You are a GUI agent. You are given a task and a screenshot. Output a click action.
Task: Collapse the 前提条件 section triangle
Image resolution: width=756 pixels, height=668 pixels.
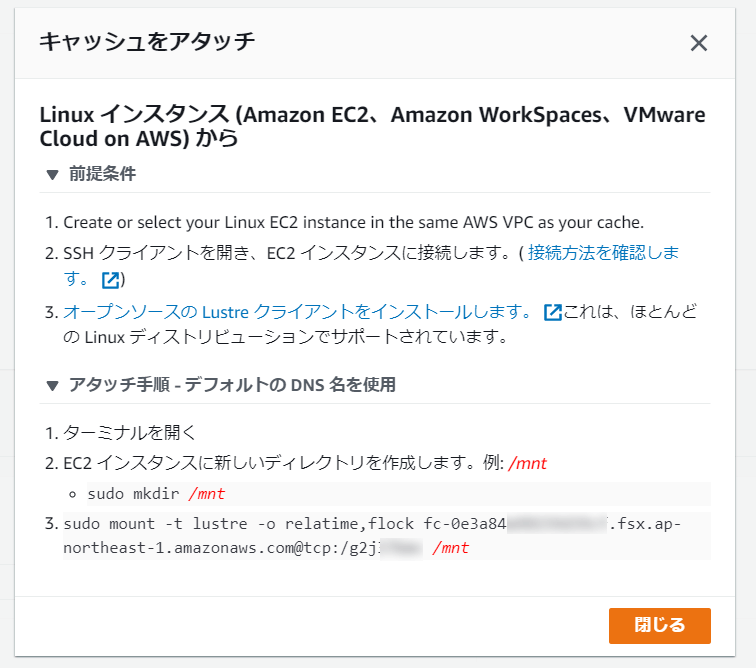tap(52, 175)
